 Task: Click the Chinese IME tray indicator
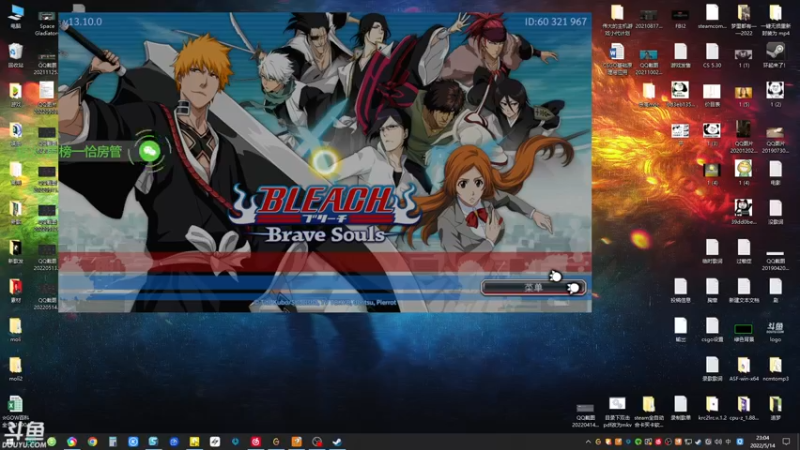pos(728,442)
